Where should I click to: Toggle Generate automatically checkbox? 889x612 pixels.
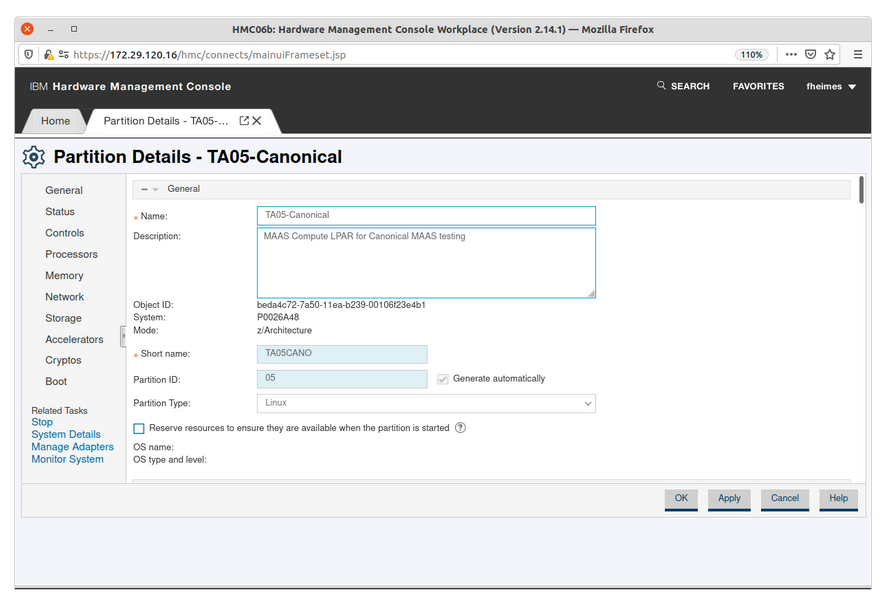pos(443,379)
